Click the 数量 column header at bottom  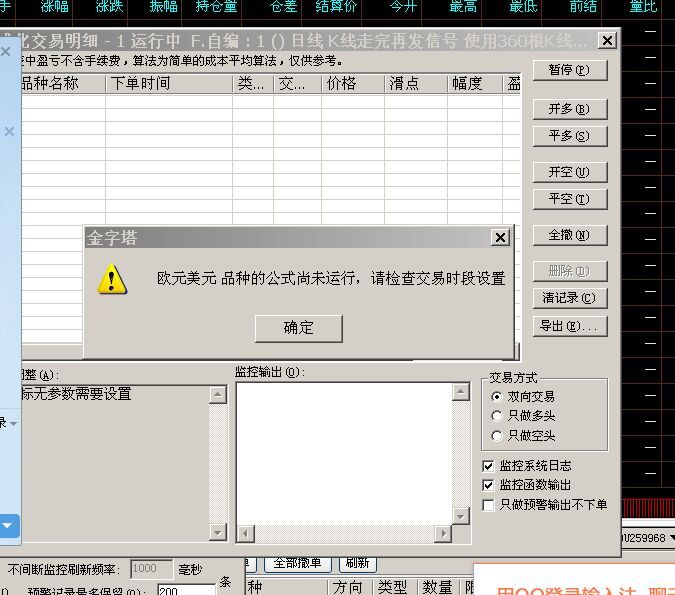coord(437,588)
